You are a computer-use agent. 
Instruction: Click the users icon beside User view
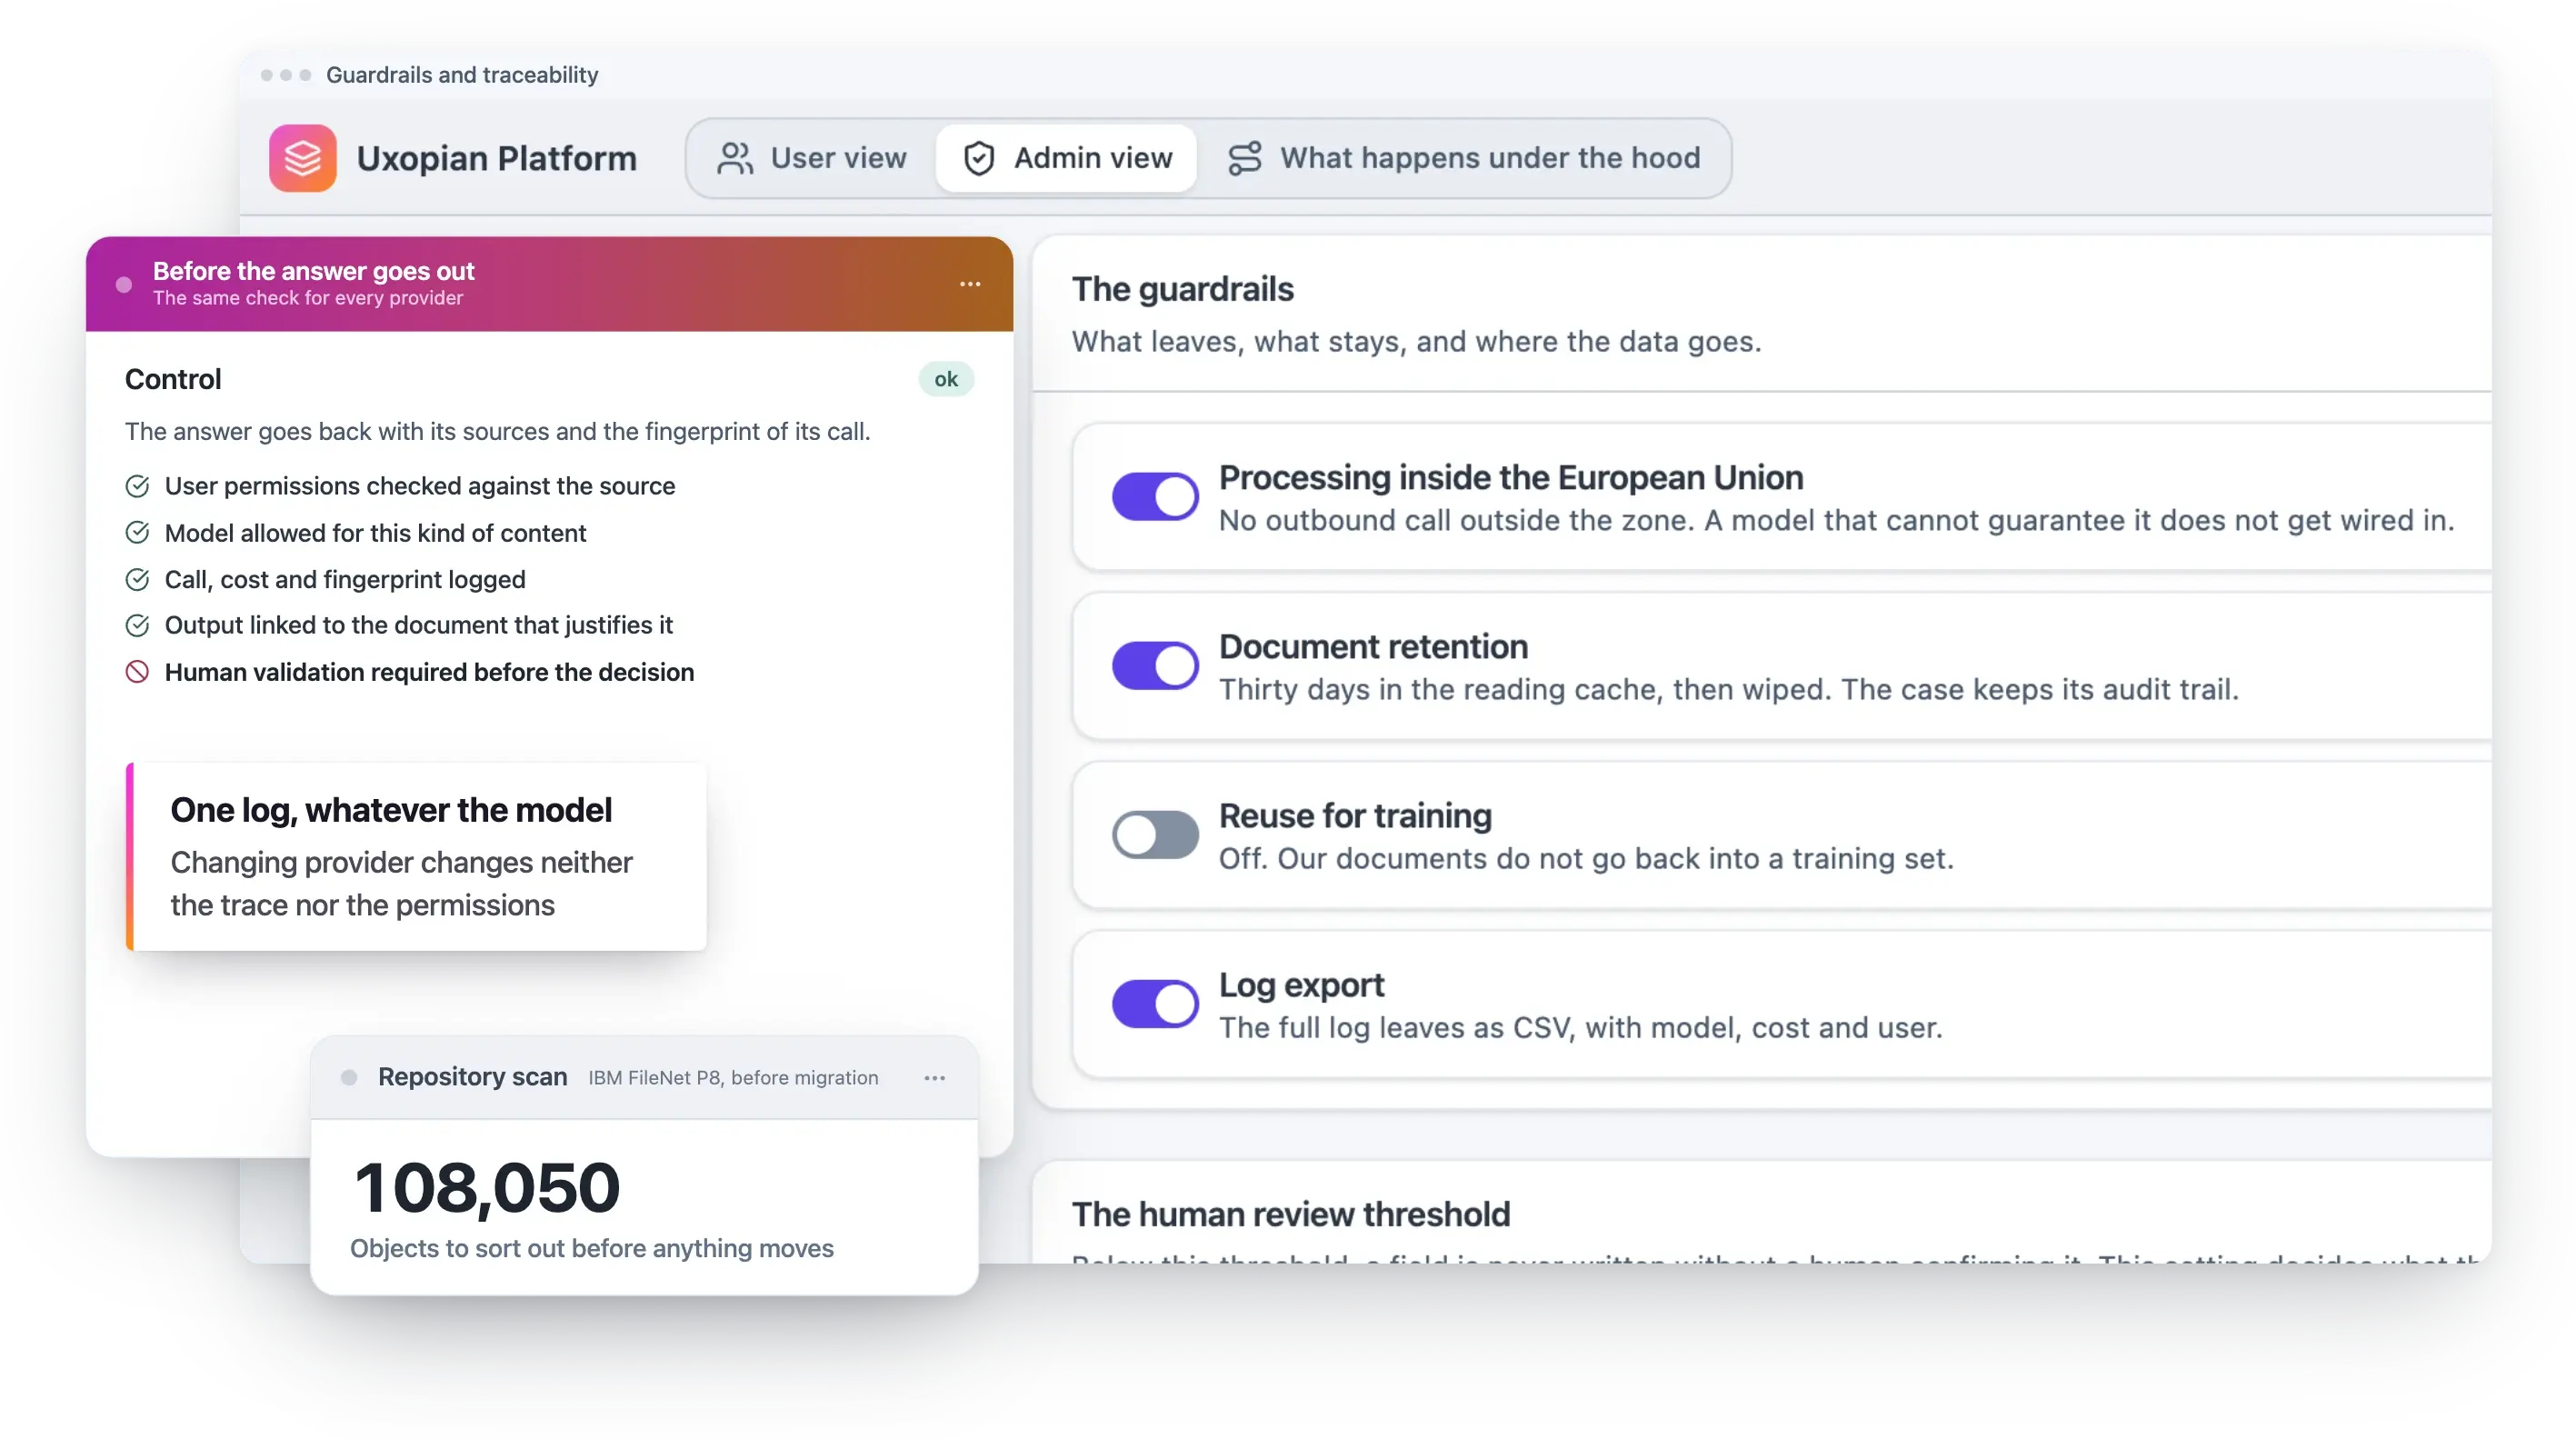tap(735, 158)
